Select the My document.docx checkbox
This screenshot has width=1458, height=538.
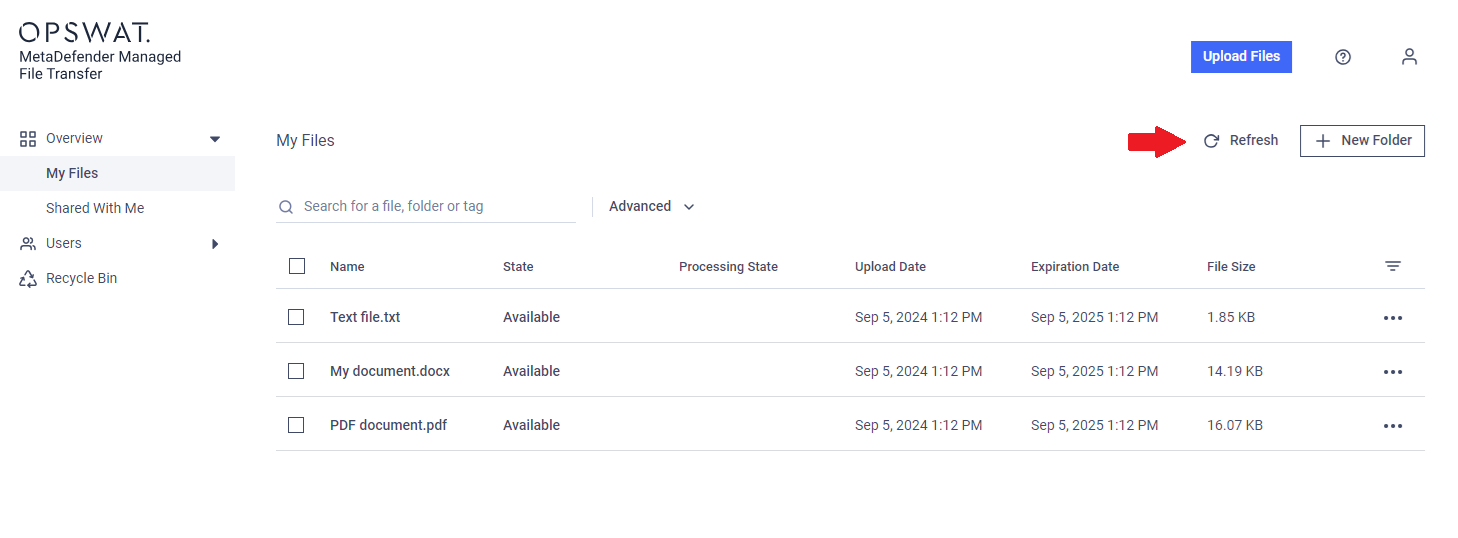coord(296,371)
